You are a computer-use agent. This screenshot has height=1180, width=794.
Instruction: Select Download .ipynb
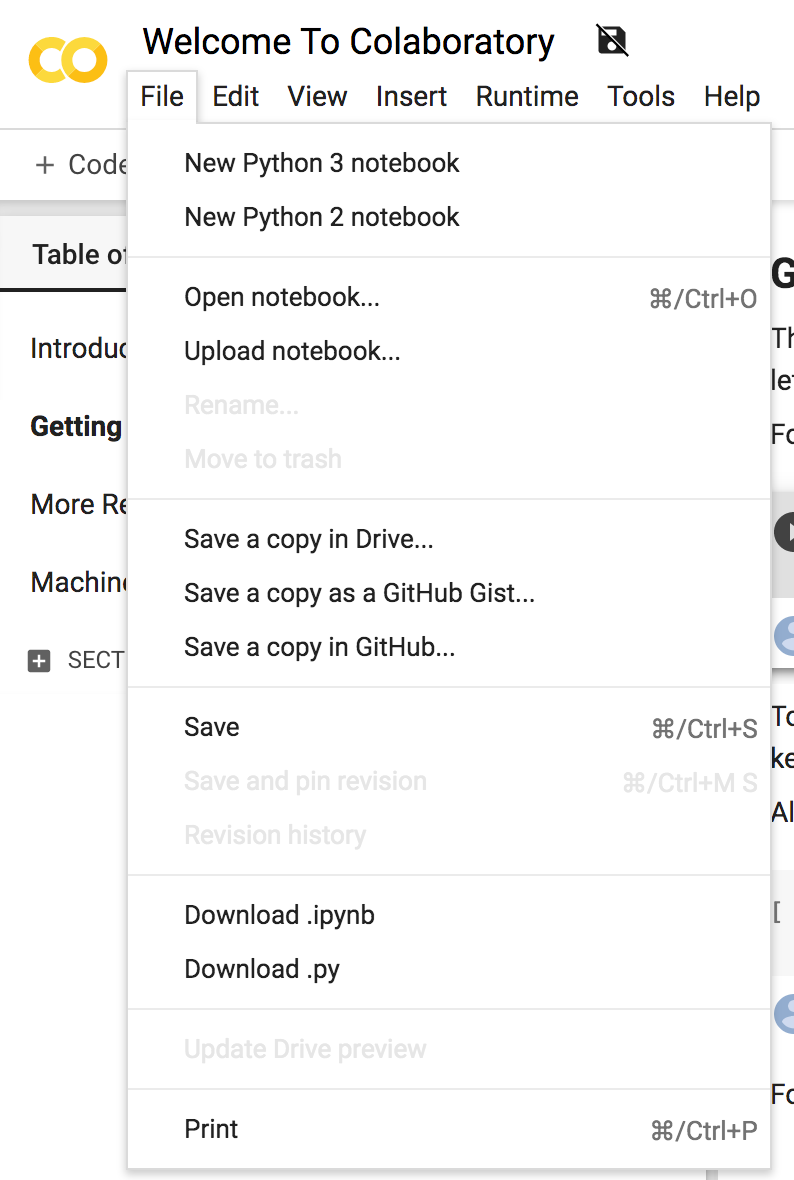279,914
